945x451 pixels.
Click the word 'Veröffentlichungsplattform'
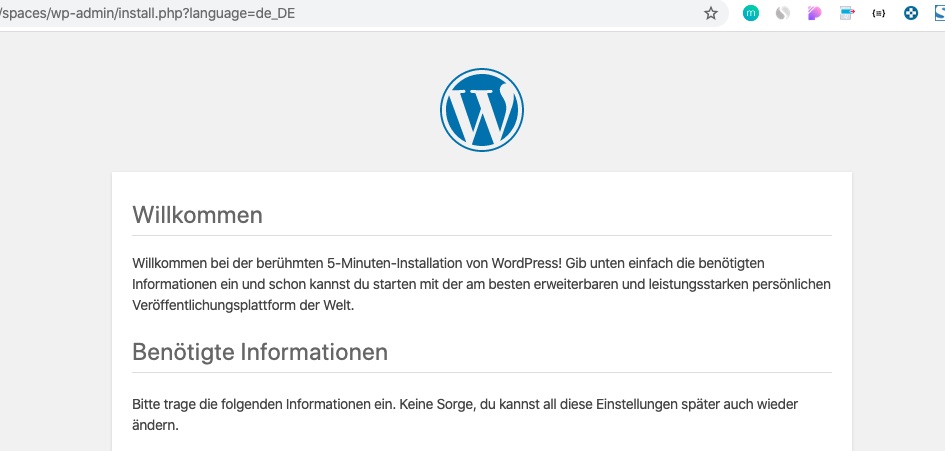214,305
